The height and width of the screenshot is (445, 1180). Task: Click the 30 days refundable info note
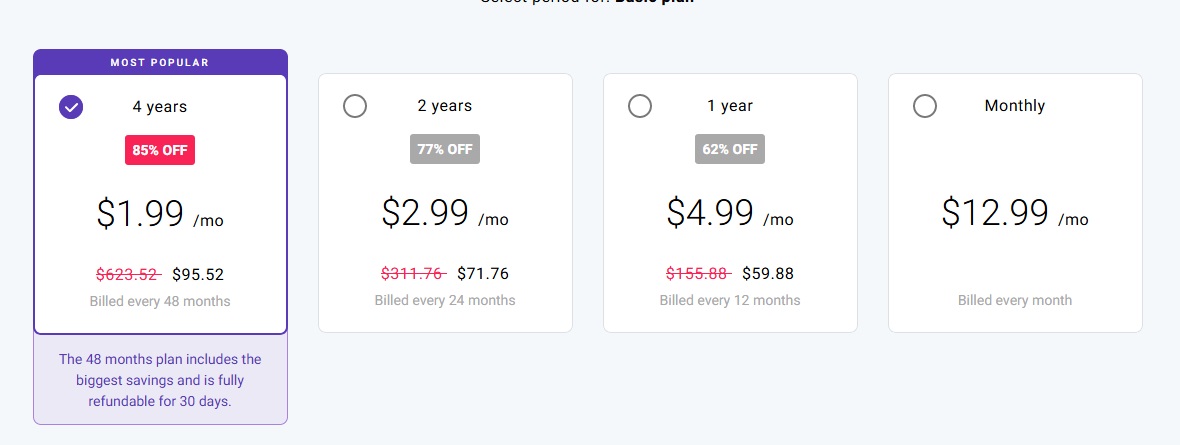[x=160, y=380]
